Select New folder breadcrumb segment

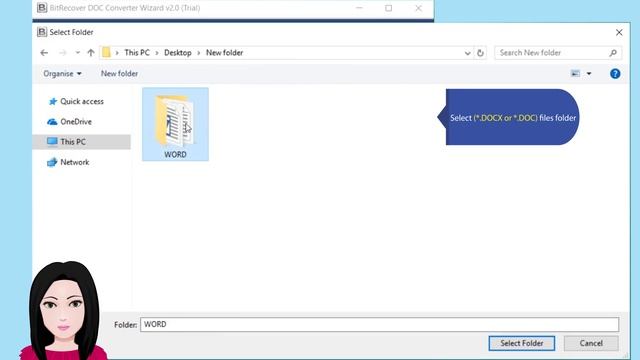pyautogui.click(x=224, y=53)
